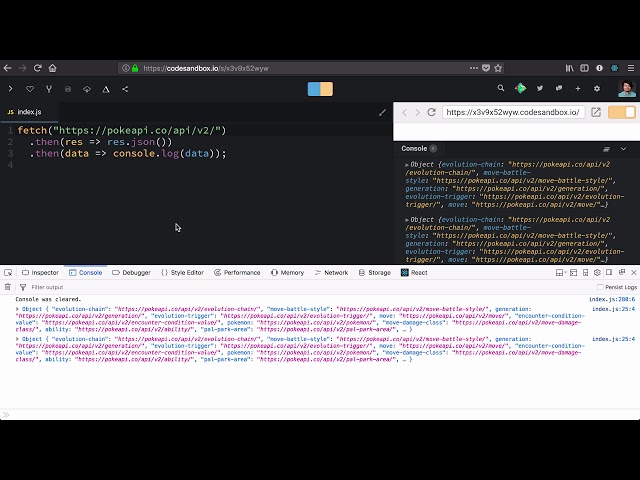Image resolution: width=640 pixels, height=480 pixels.
Task: Open the Storage devtools tab
Action: 375,273
